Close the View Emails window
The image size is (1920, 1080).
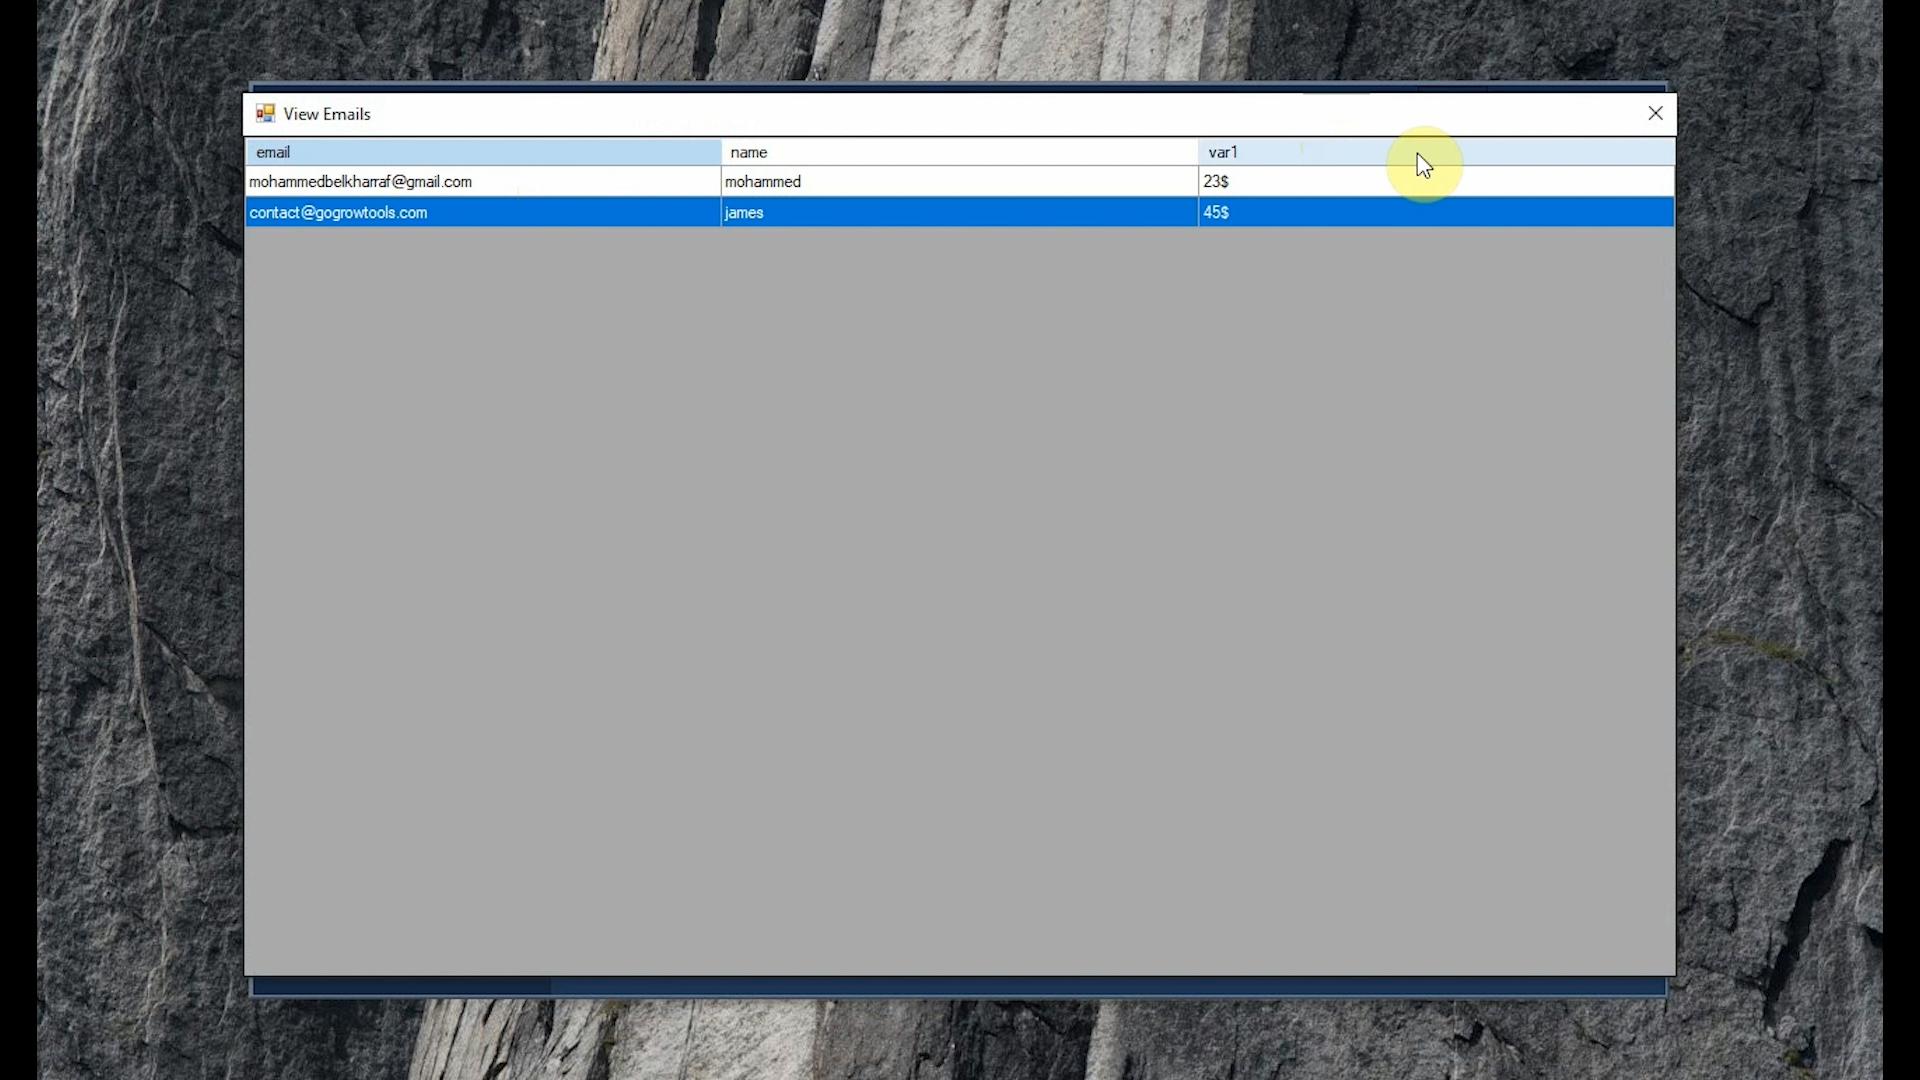point(1655,113)
